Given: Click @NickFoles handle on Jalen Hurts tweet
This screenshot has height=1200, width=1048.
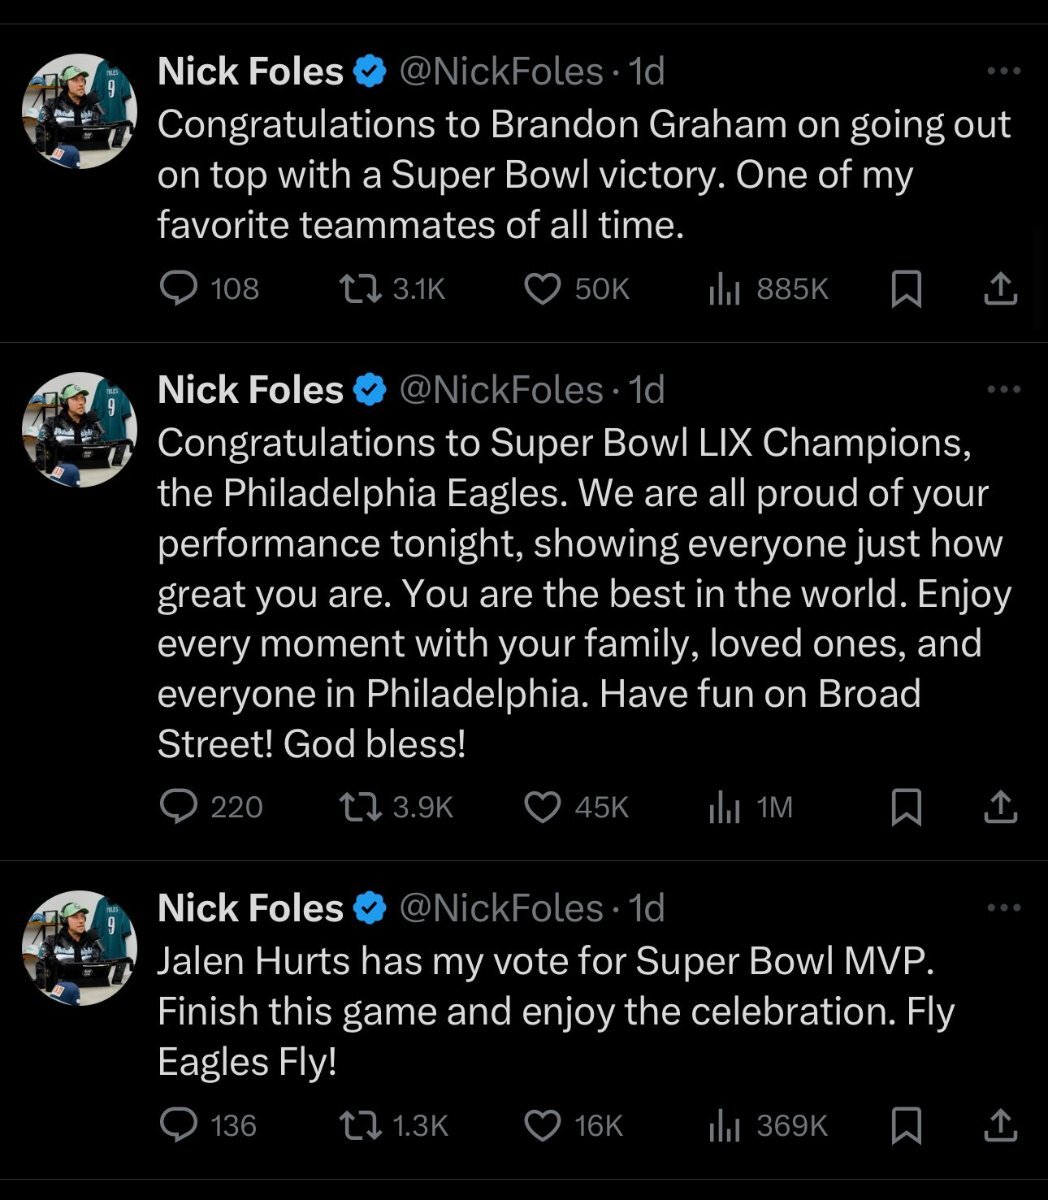Looking at the screenshot, I should coord(501,908).
